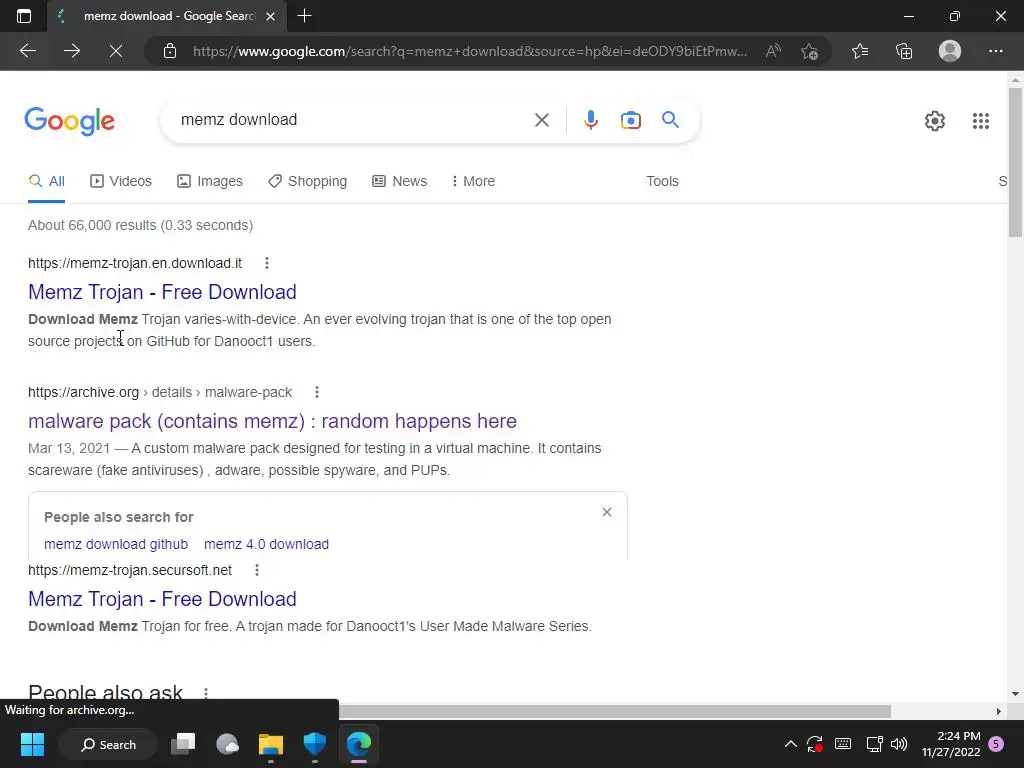This screenshot has height=768, width=1024.
Task: Open malware pack archive.org result
Action: [x=272, y=421]
